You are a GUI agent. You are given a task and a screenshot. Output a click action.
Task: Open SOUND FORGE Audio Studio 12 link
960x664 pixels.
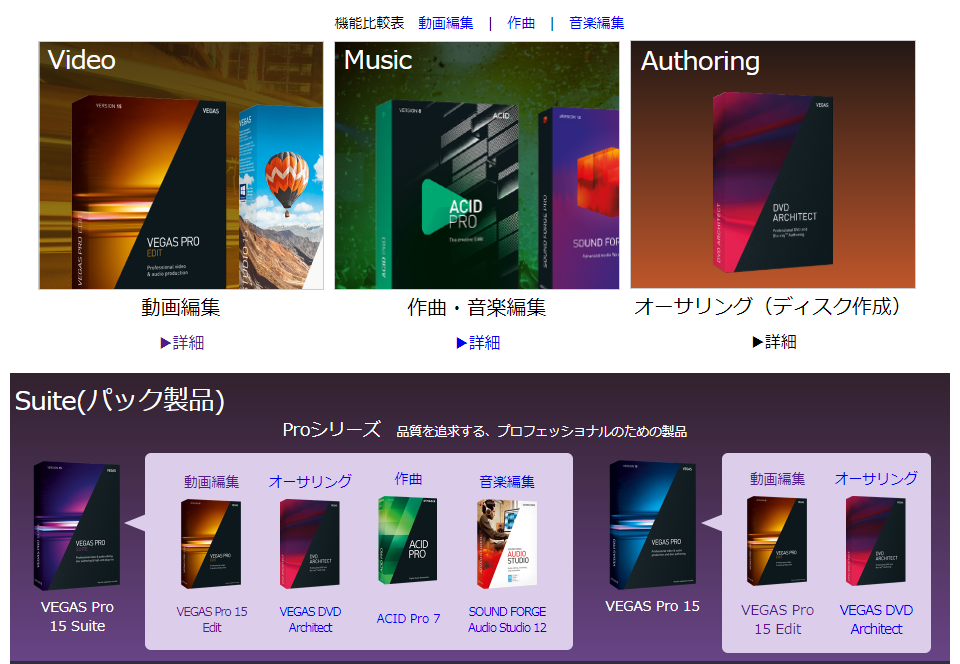(x=508, y=619)
